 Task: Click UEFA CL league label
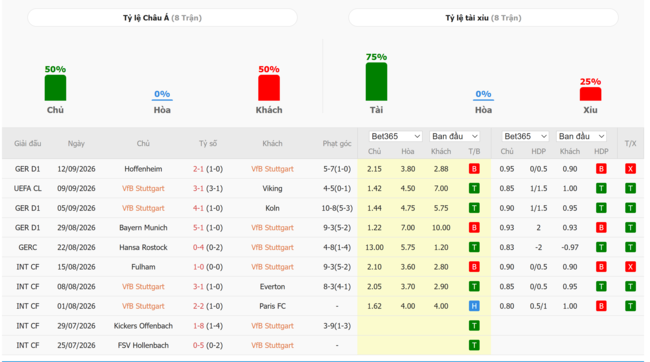28,188
